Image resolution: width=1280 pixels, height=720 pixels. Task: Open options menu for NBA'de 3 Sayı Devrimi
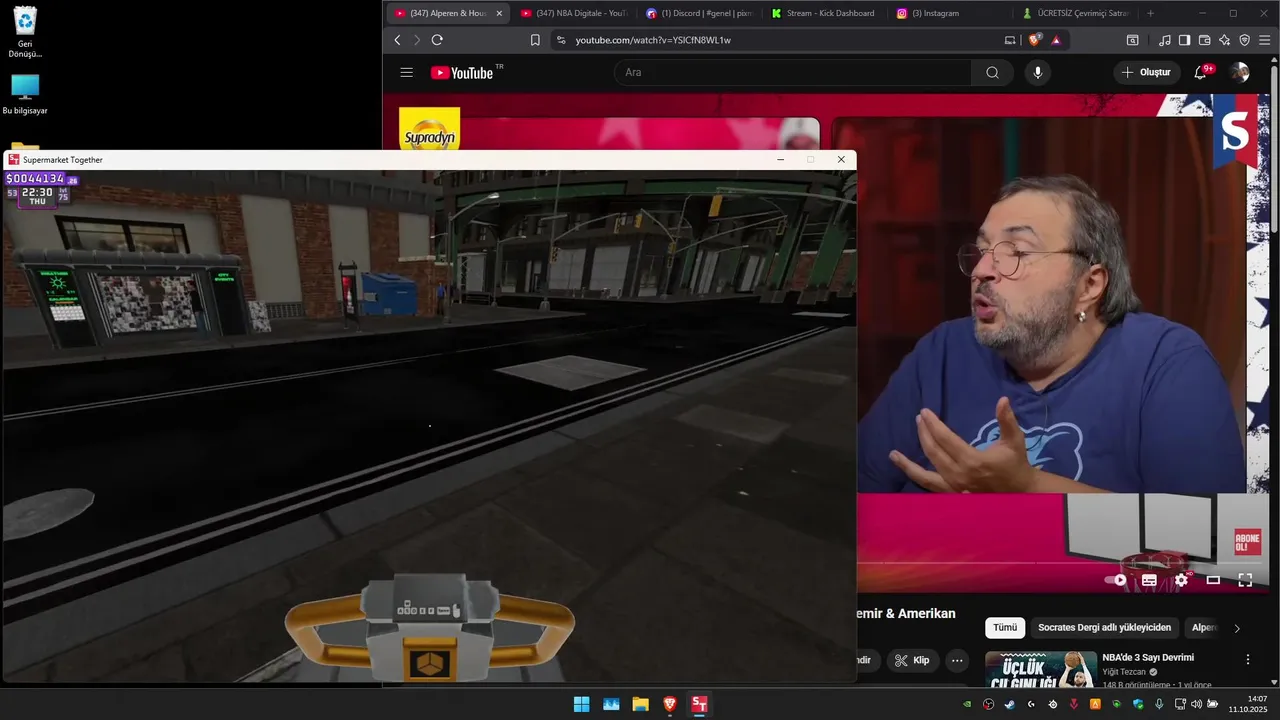1247,659
